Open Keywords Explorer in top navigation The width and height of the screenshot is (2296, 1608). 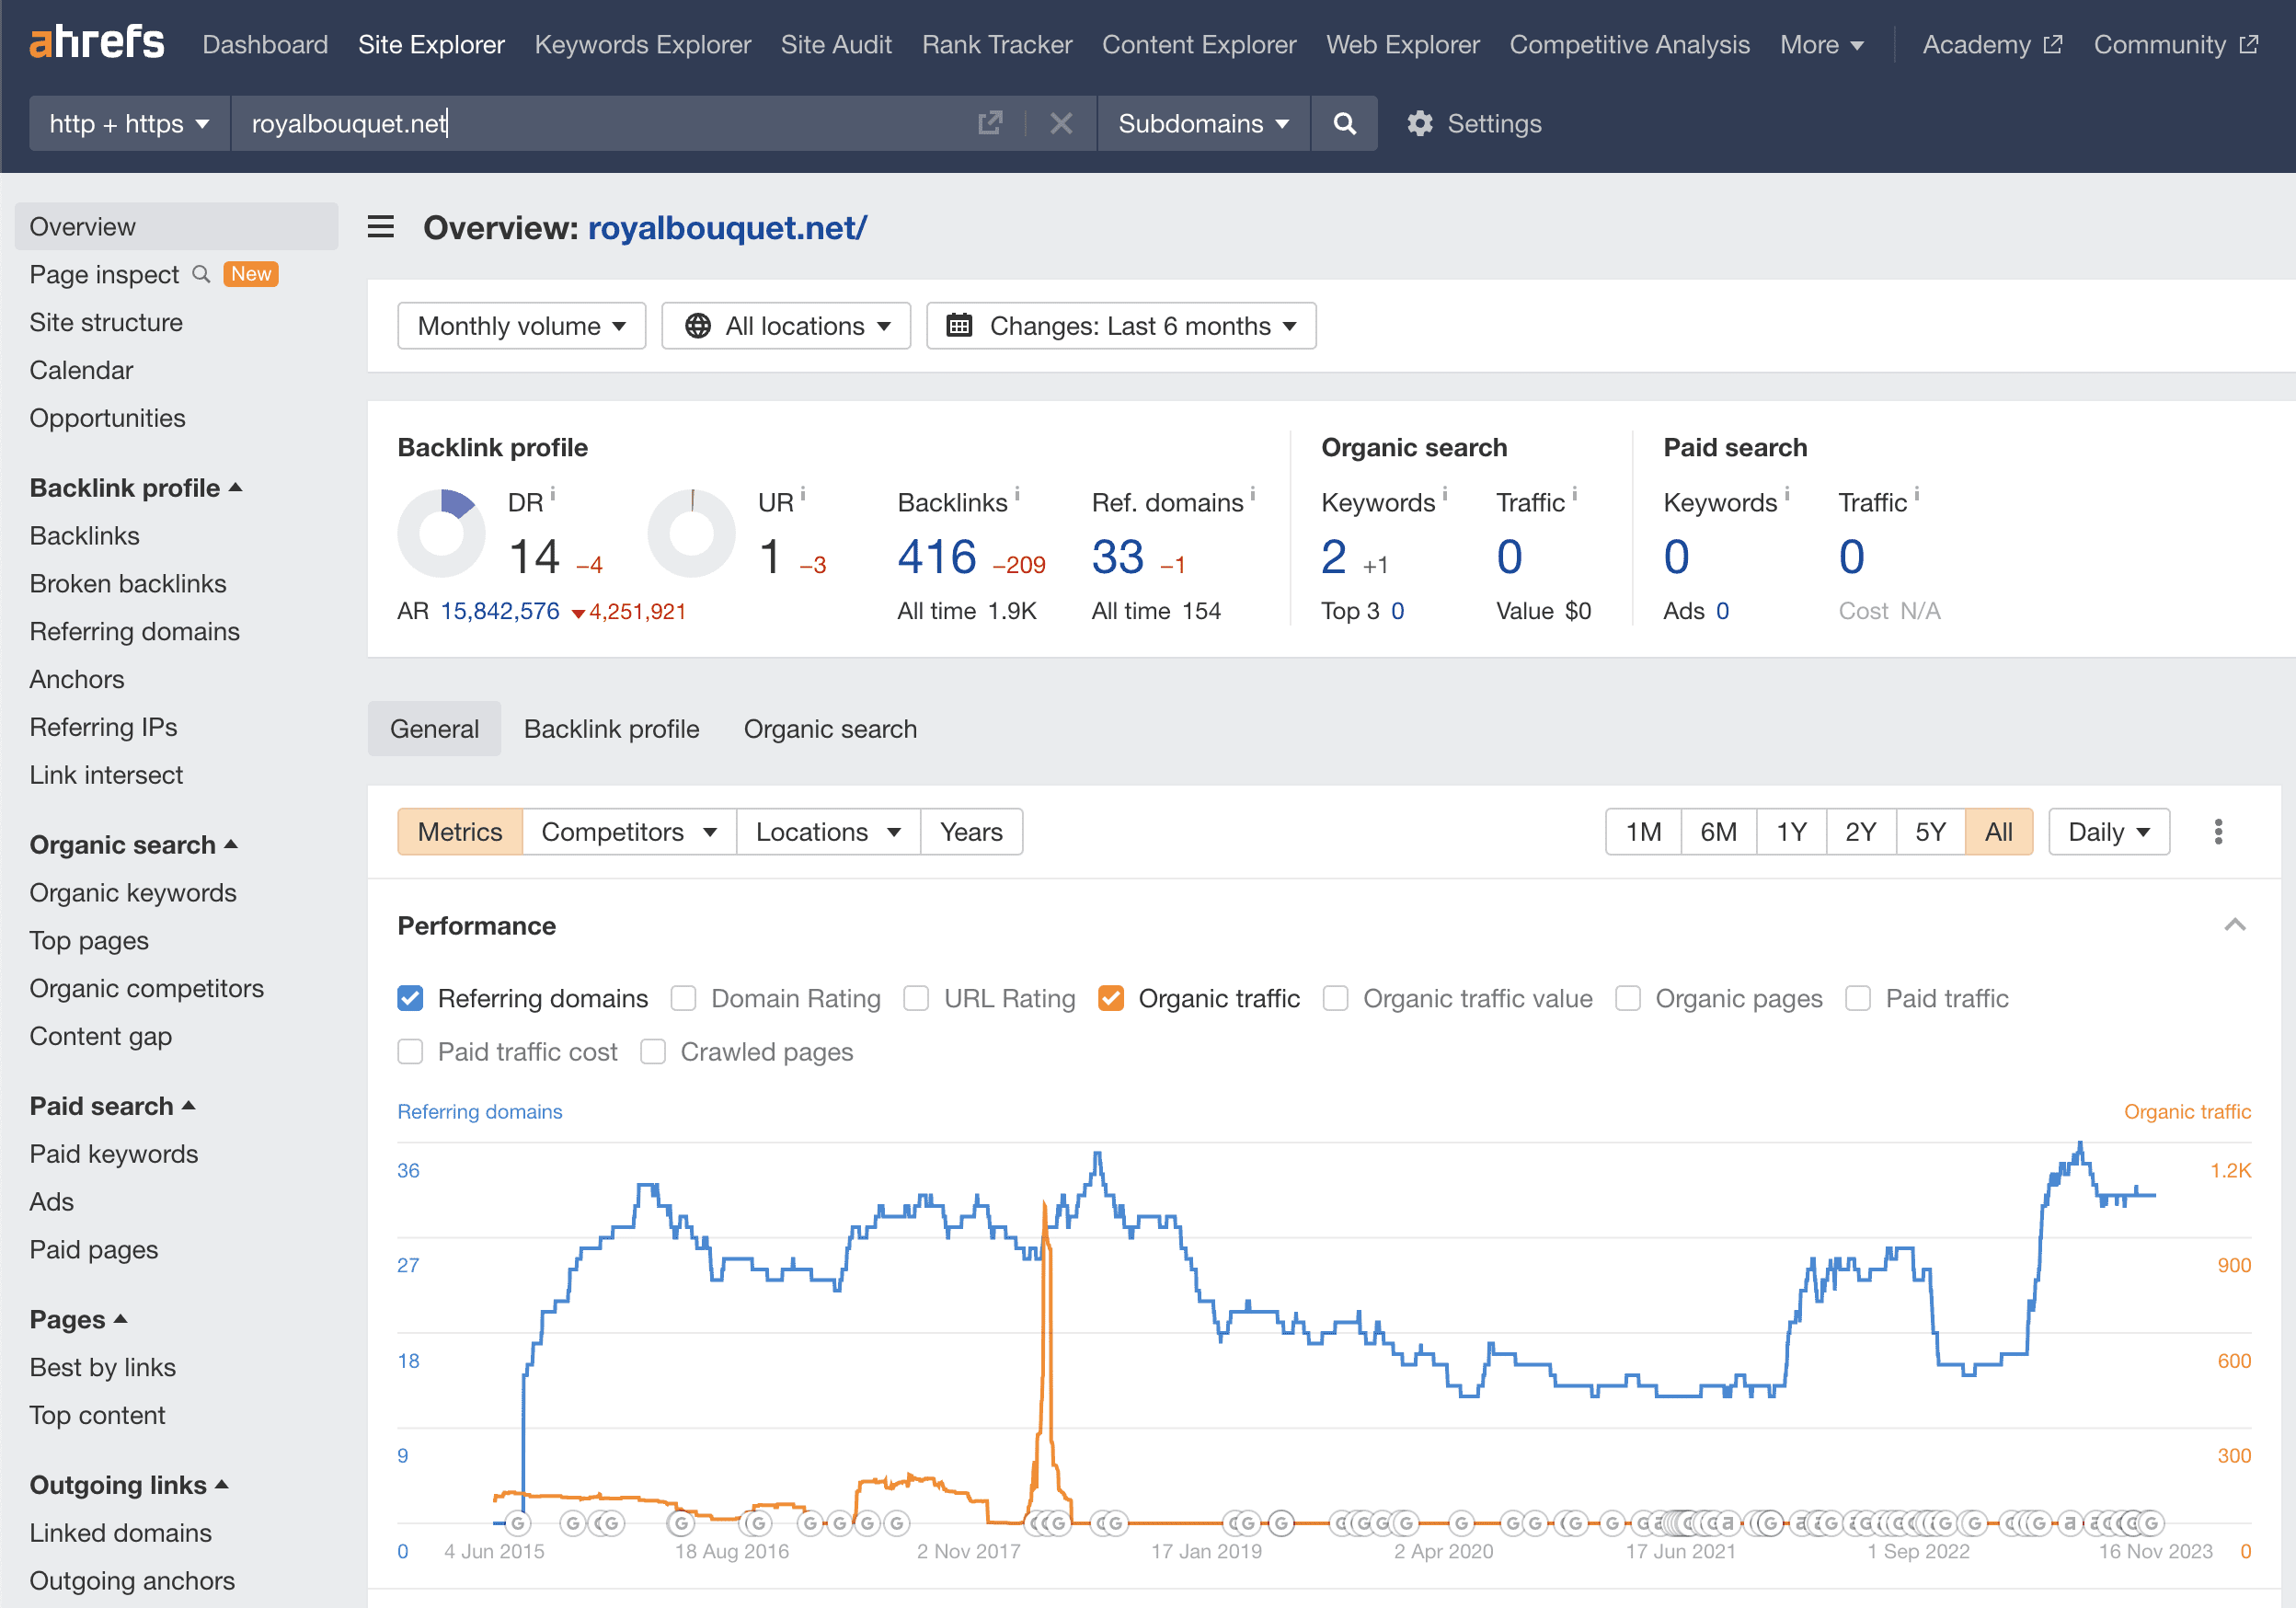tap(642, 45)
